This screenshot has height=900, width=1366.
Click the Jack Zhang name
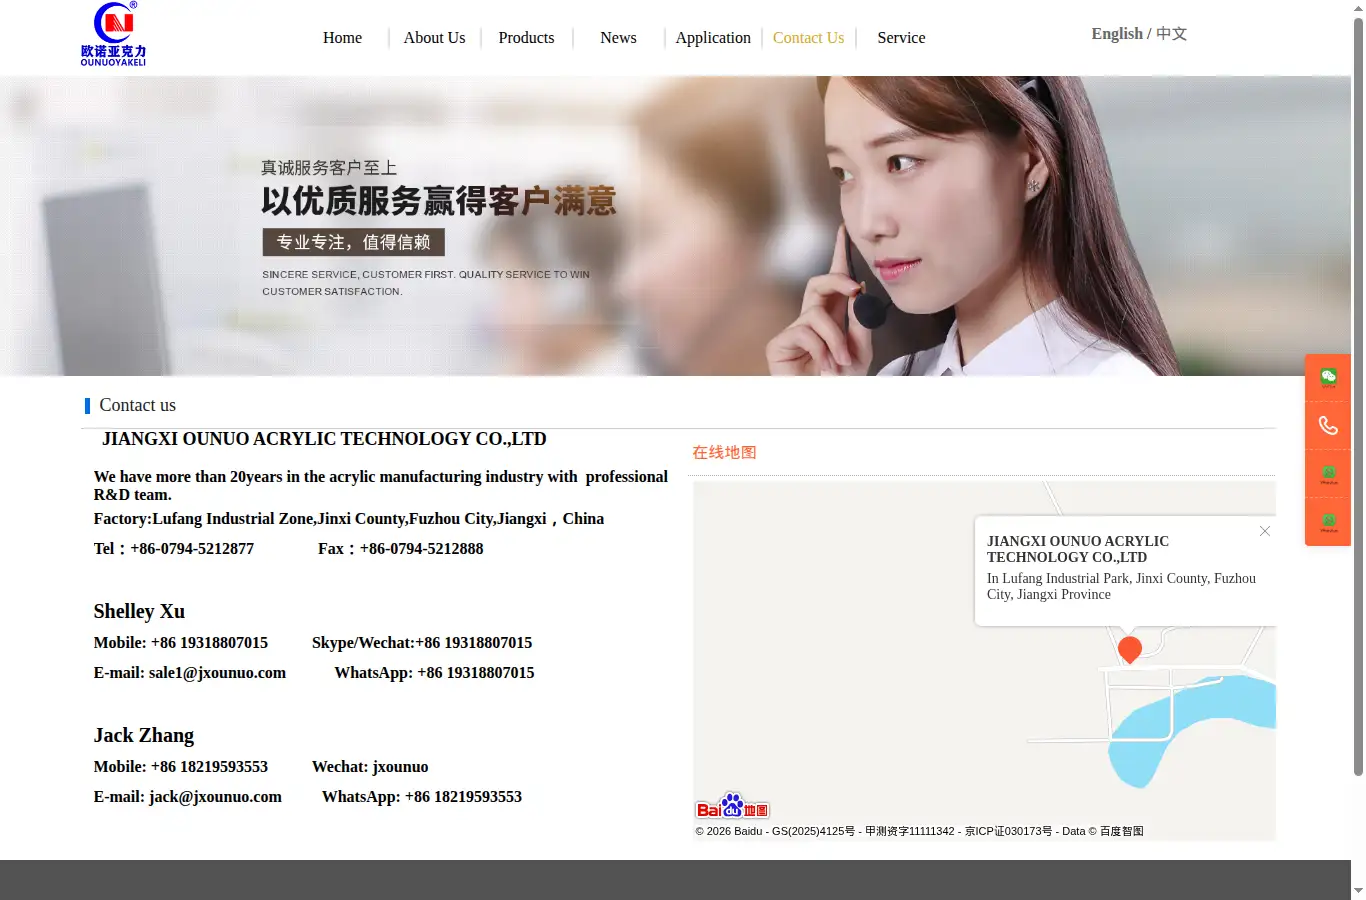144,735
